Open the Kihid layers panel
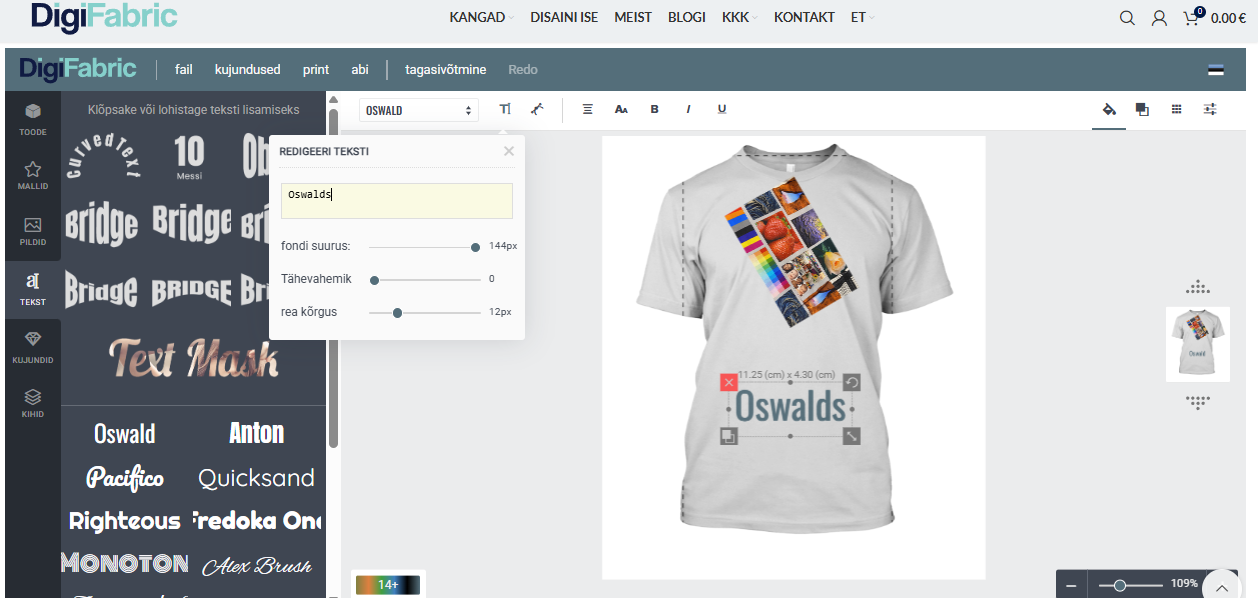The image size is (1258, 598). (x=33, y=402)
